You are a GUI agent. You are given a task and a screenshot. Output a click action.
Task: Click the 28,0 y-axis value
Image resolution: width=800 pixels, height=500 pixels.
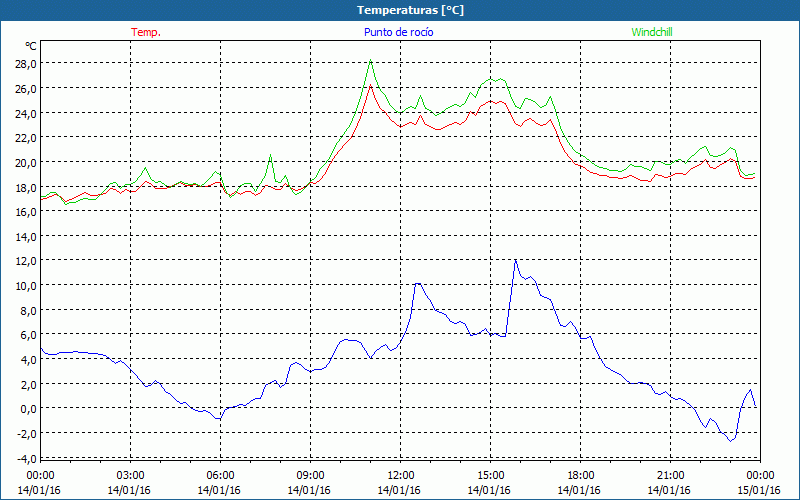click(26, 64)
